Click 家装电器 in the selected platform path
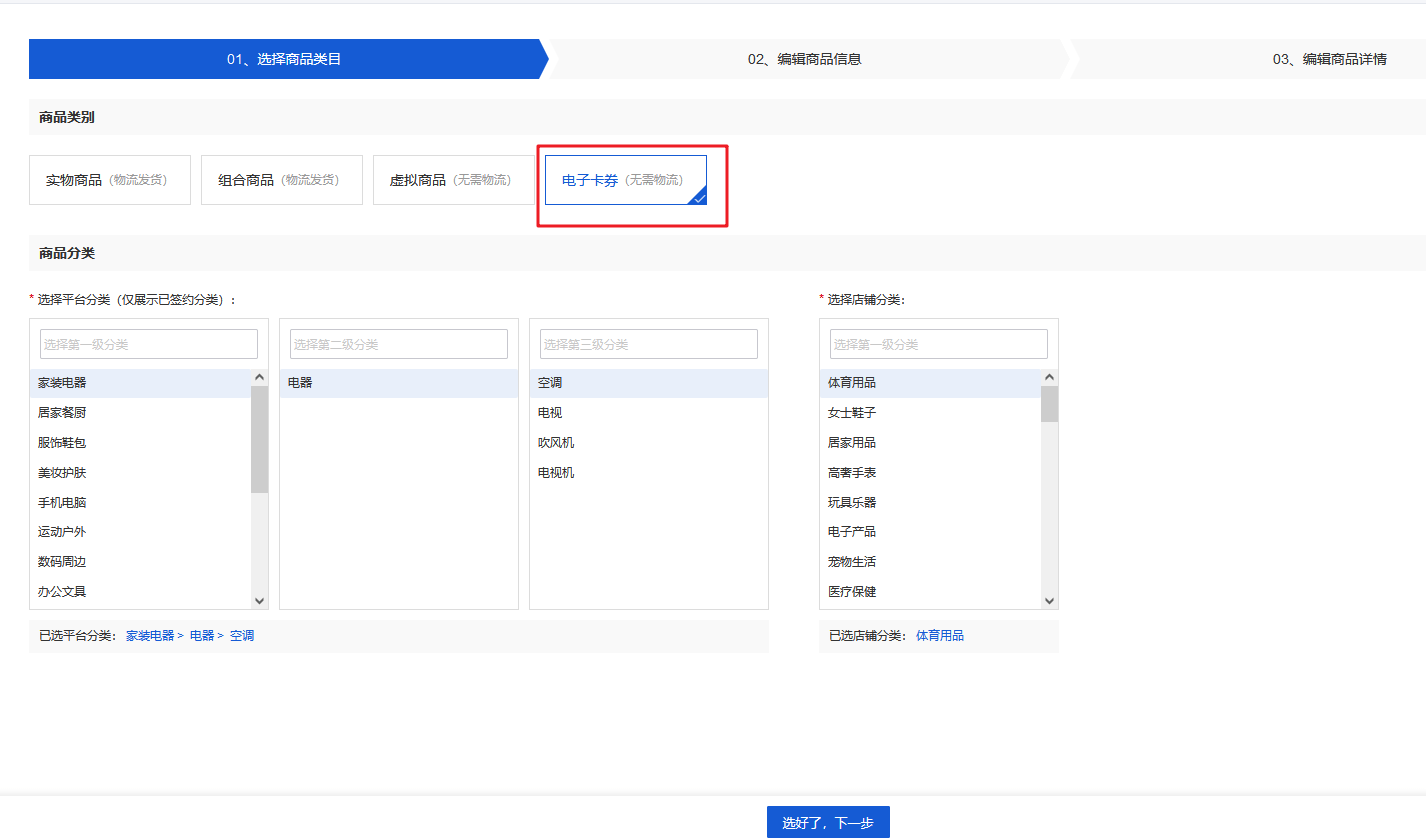Screen dimensions: 1426x840 [150, 636]
